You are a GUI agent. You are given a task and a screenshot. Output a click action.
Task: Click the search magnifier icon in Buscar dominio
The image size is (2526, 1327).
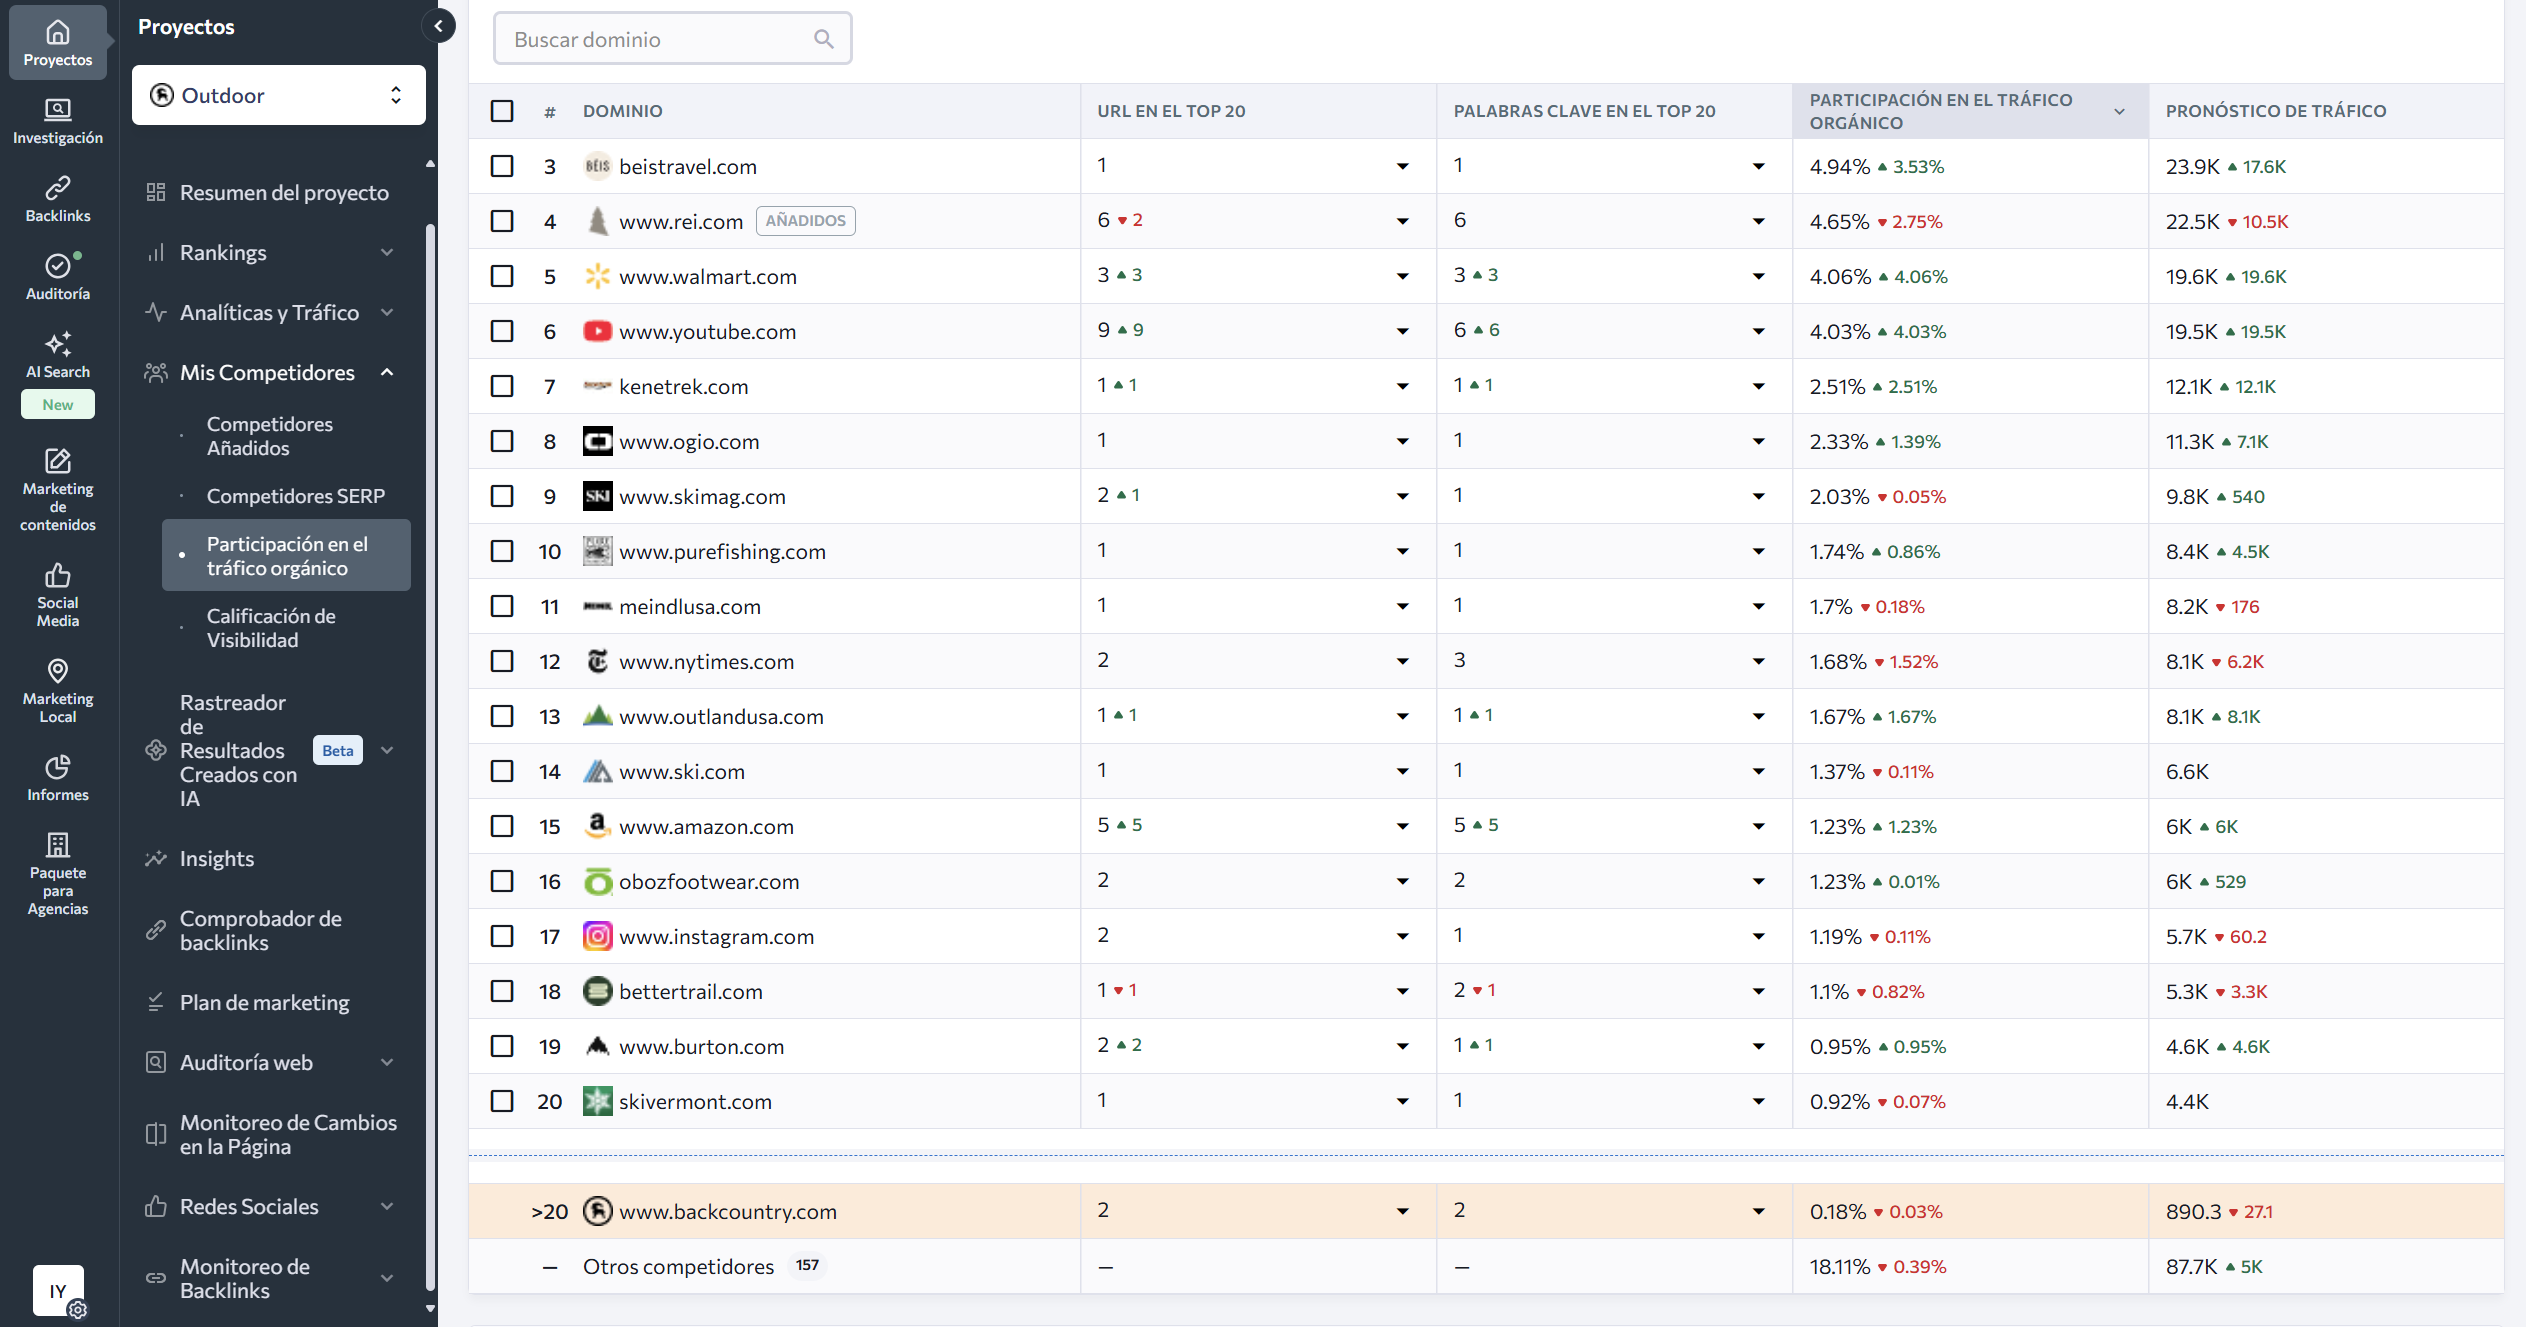[823, 39]
